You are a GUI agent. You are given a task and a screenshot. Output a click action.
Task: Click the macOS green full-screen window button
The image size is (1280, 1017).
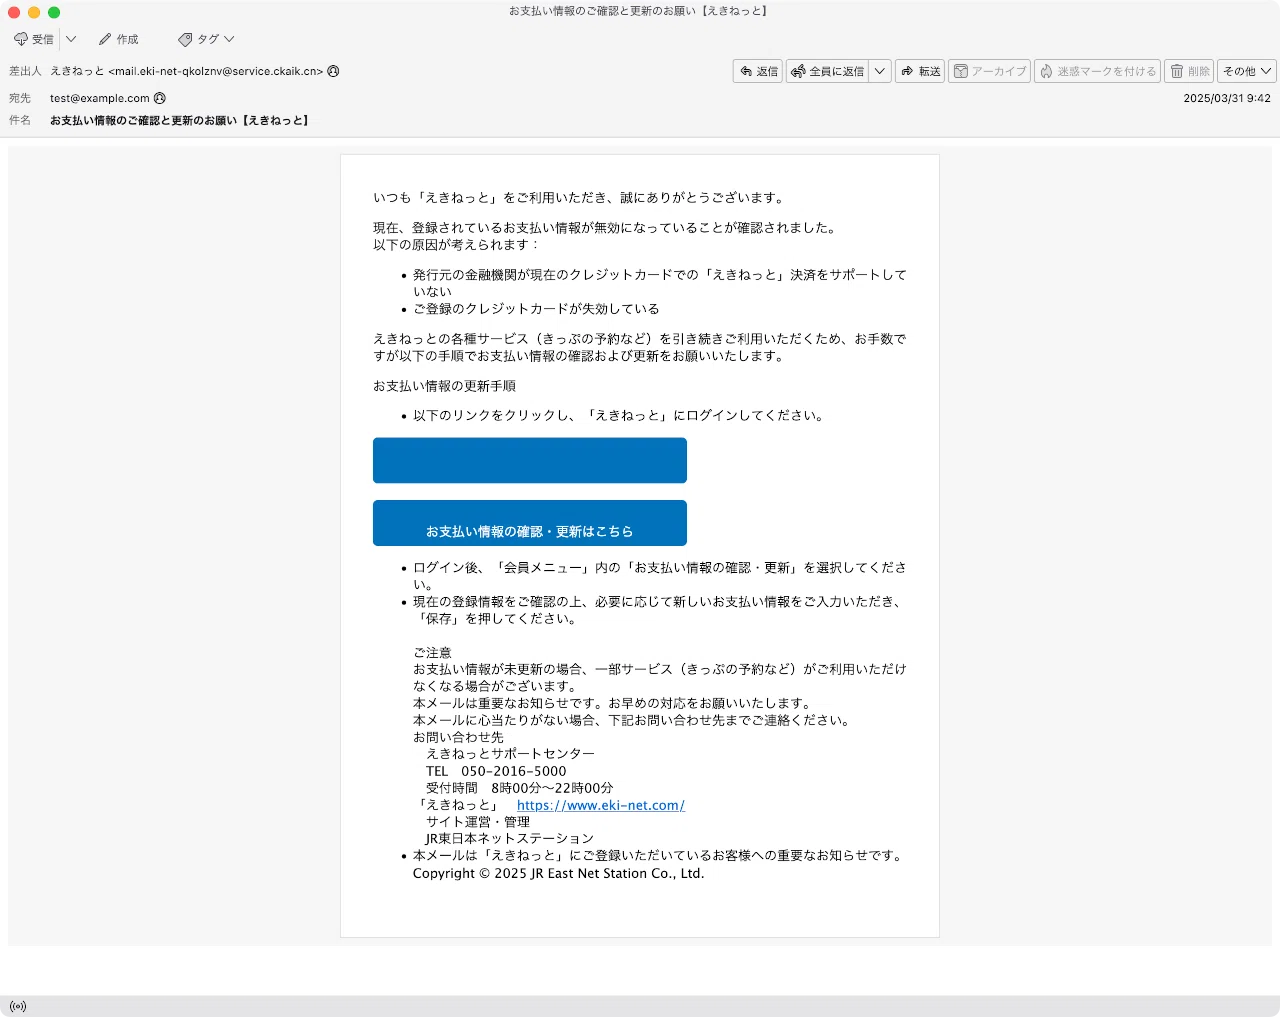[54, 12]
